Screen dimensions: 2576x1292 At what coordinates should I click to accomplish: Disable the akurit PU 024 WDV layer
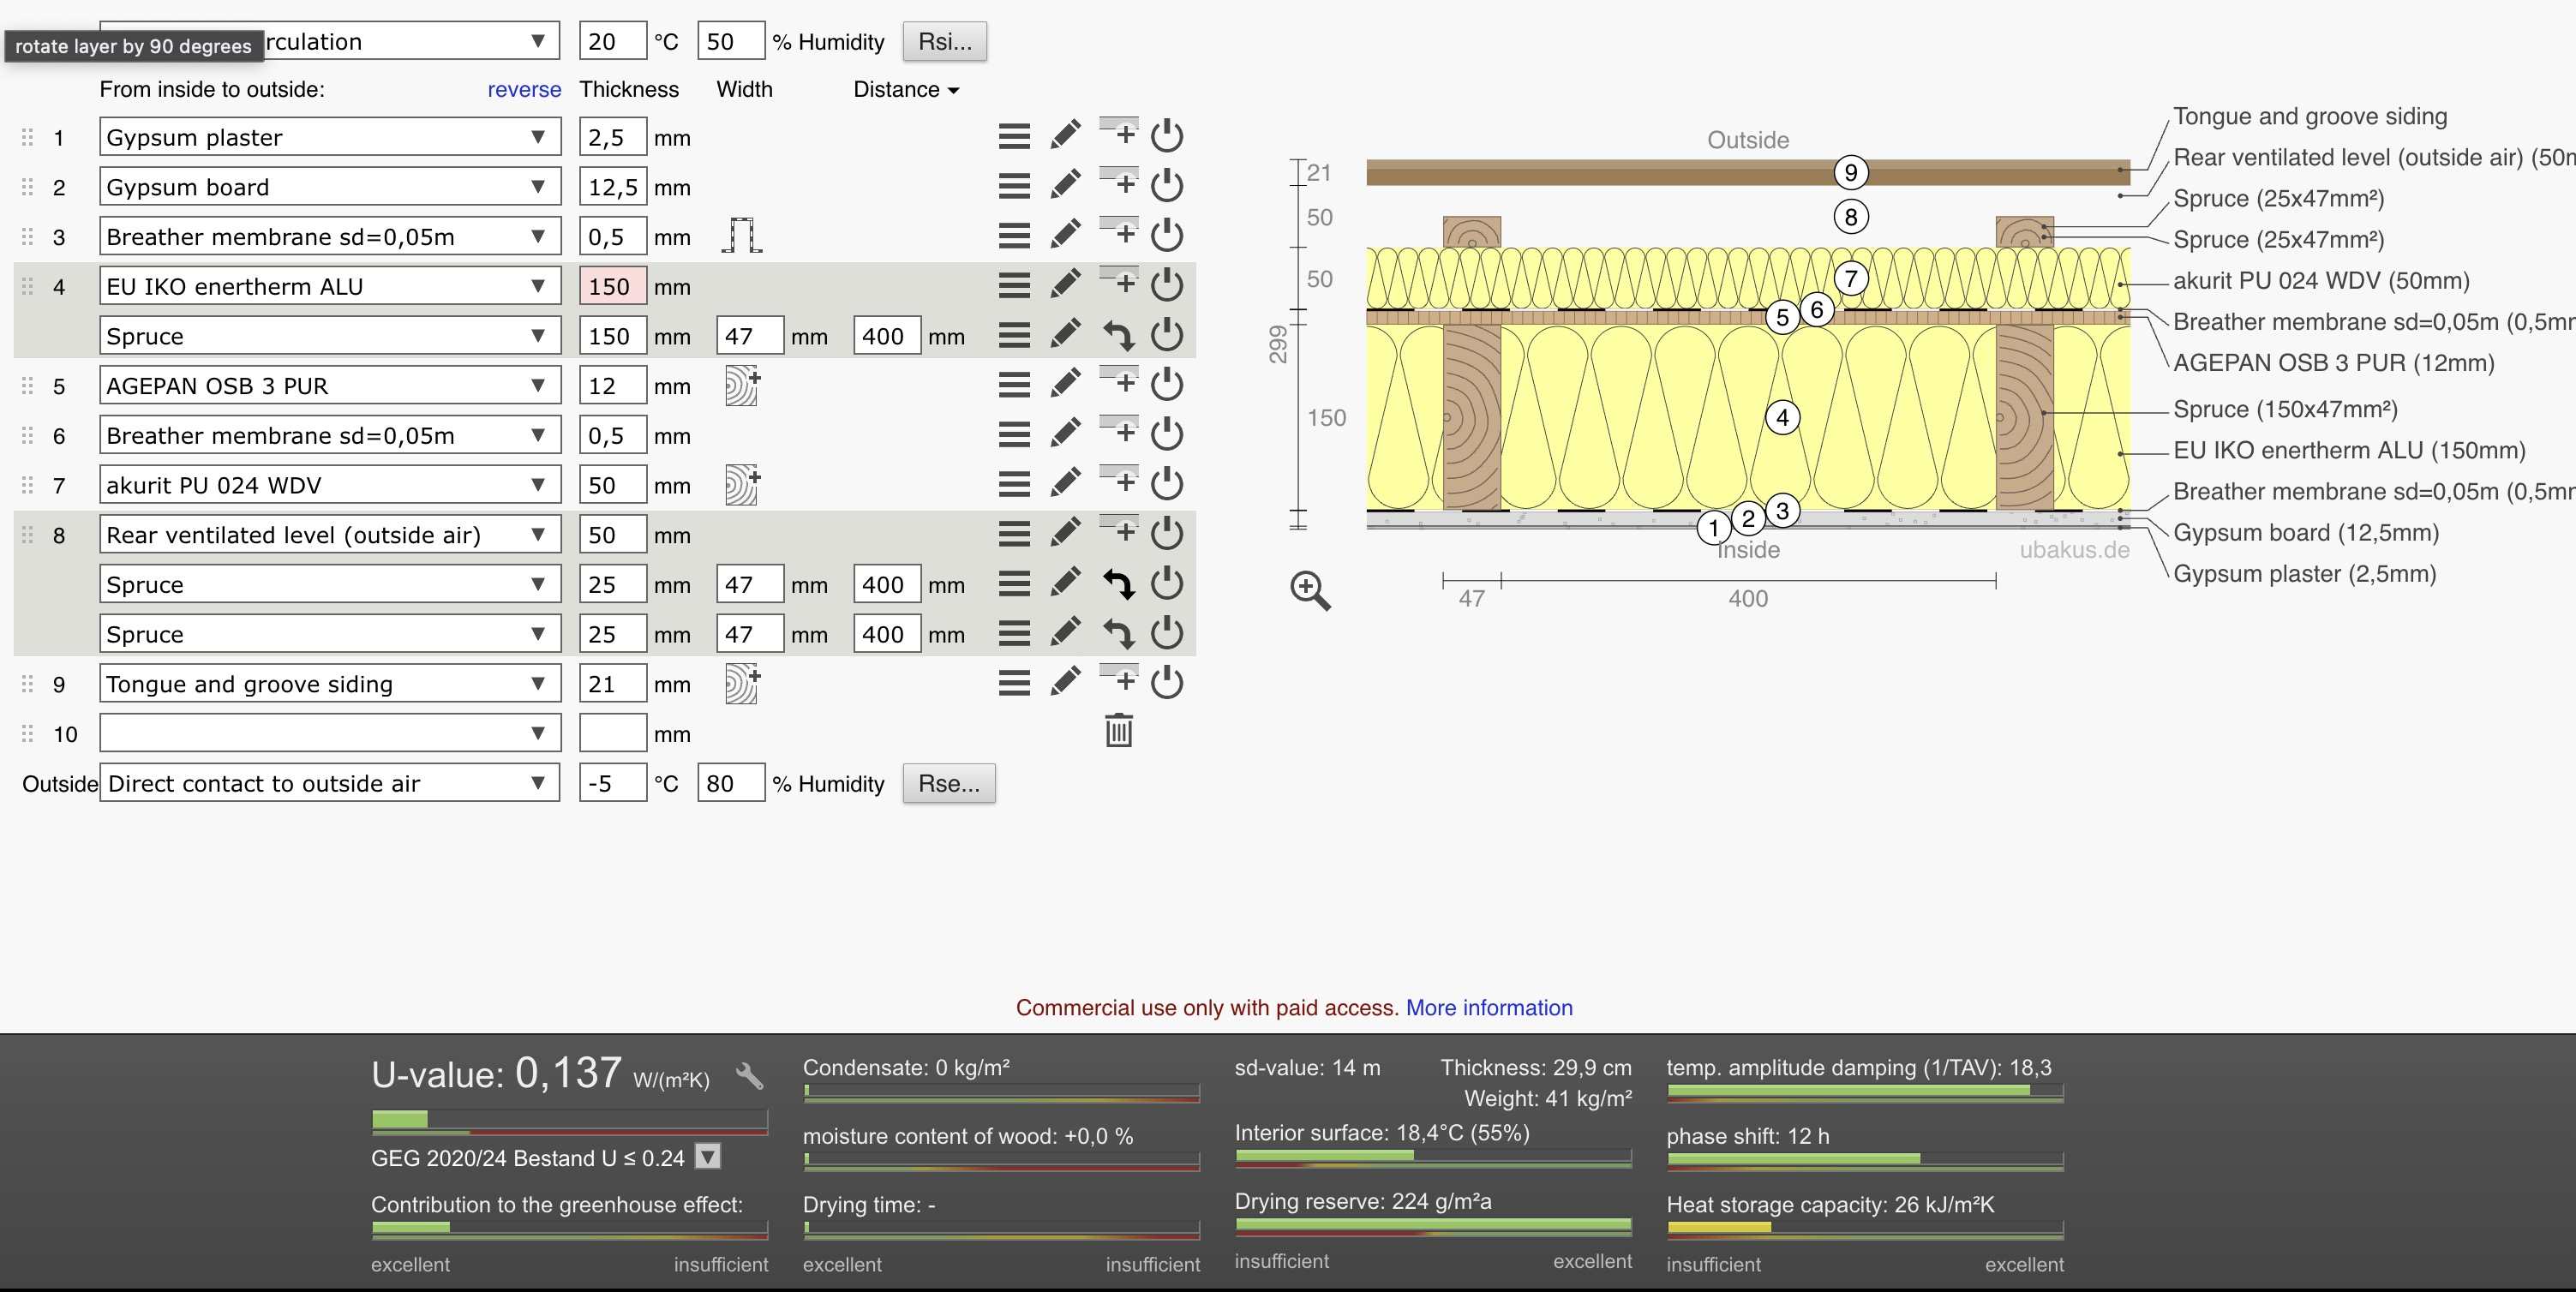pyautogui.click(x=1167, y=484)
